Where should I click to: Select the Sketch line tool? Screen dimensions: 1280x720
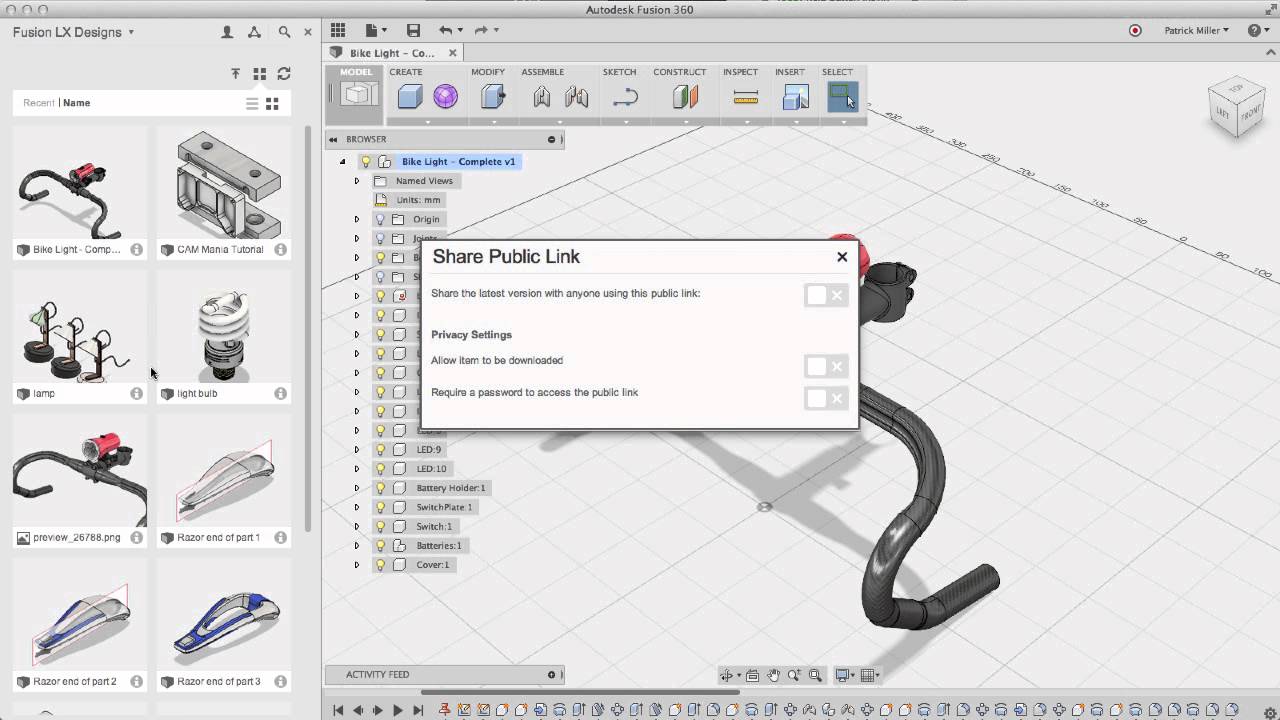(625, 97)
